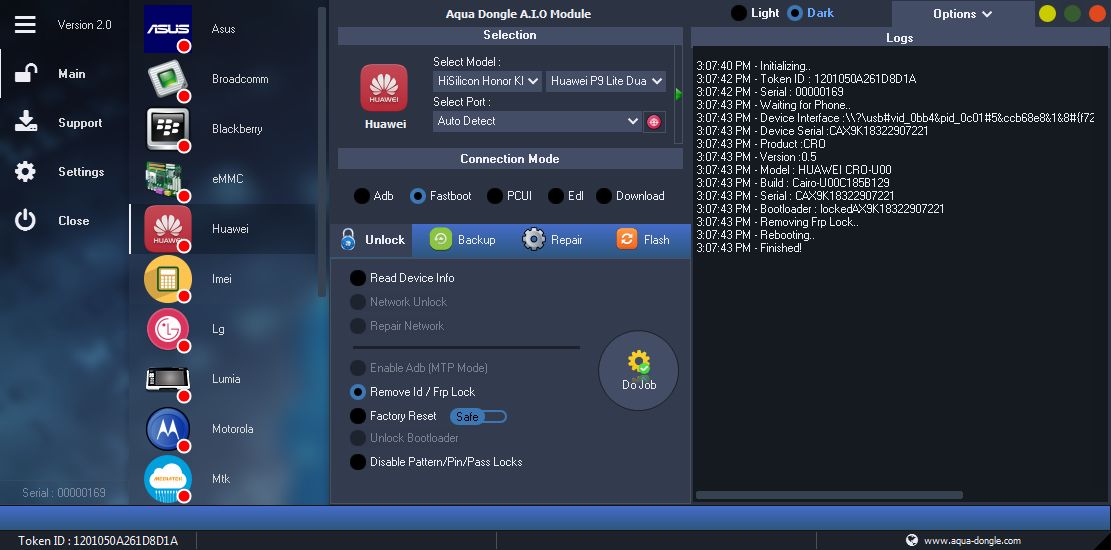
Task: Click the port refresh icon beside Auto Detect
Action: click(x=653, y=122)
